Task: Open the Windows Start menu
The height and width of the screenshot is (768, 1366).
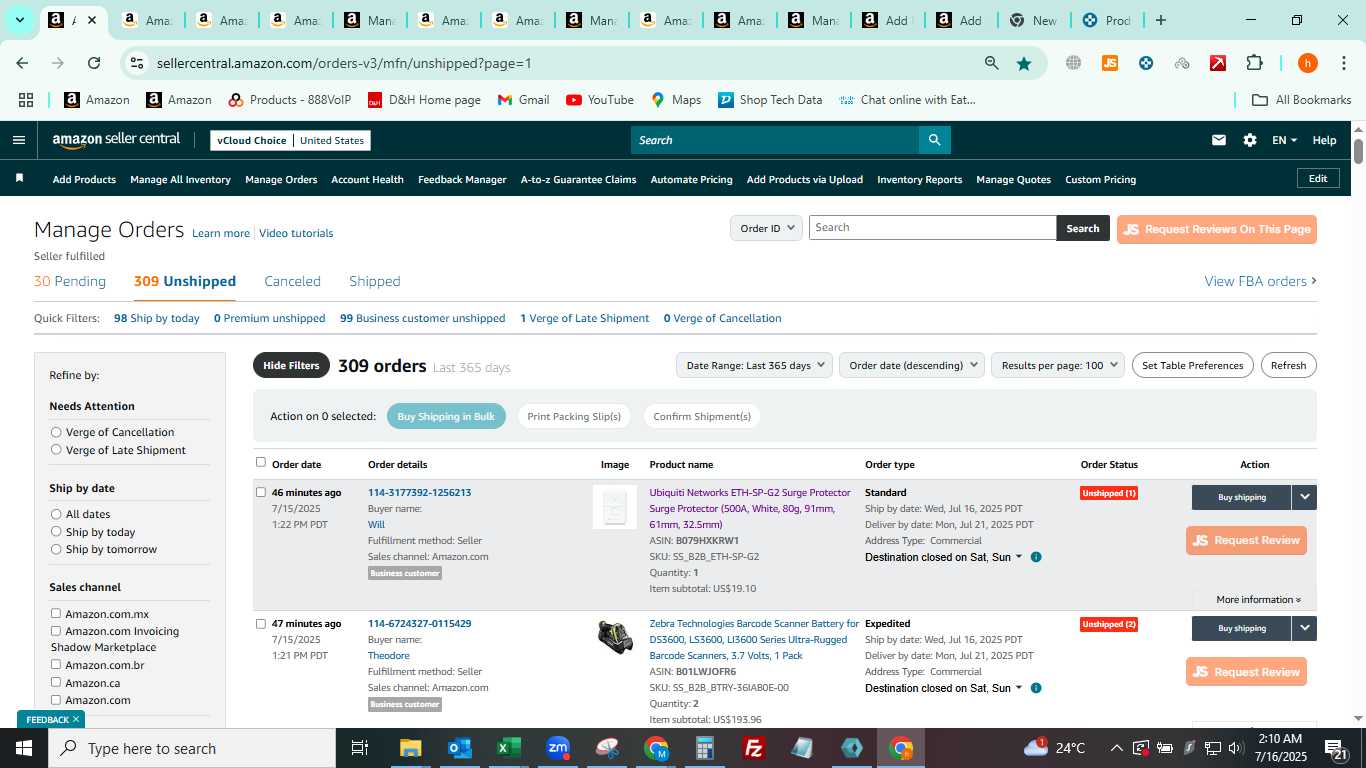Action: click(24, 748)
